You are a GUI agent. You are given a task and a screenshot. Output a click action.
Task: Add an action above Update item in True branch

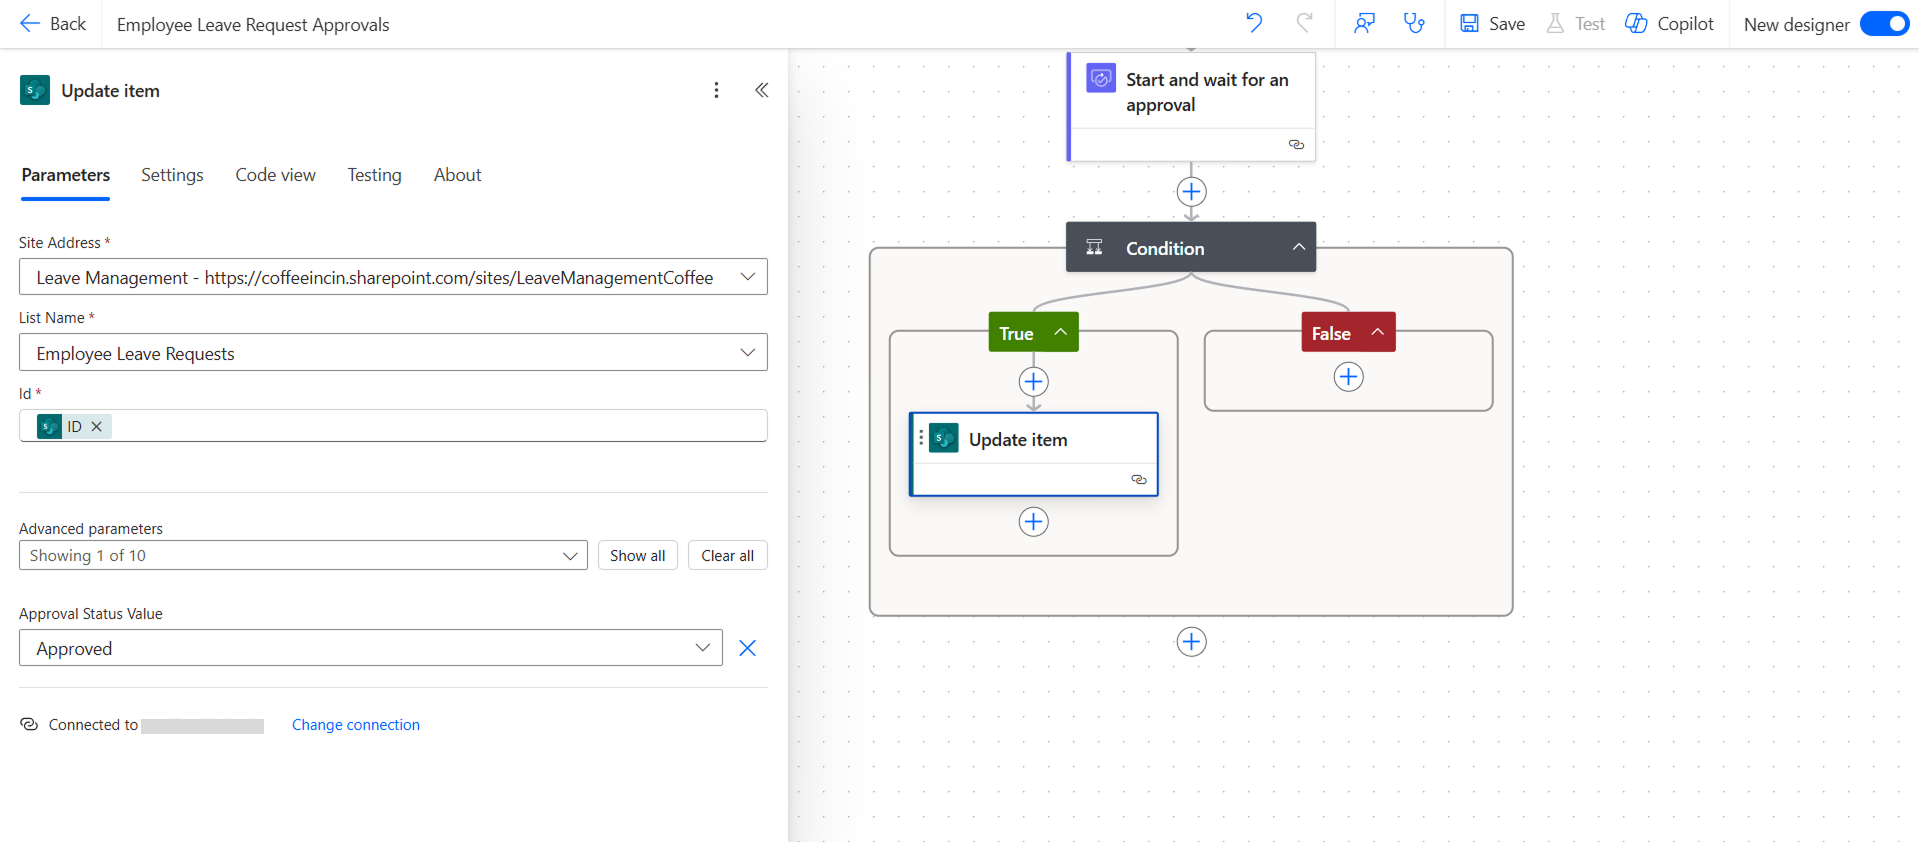[x=1033, y=381]
